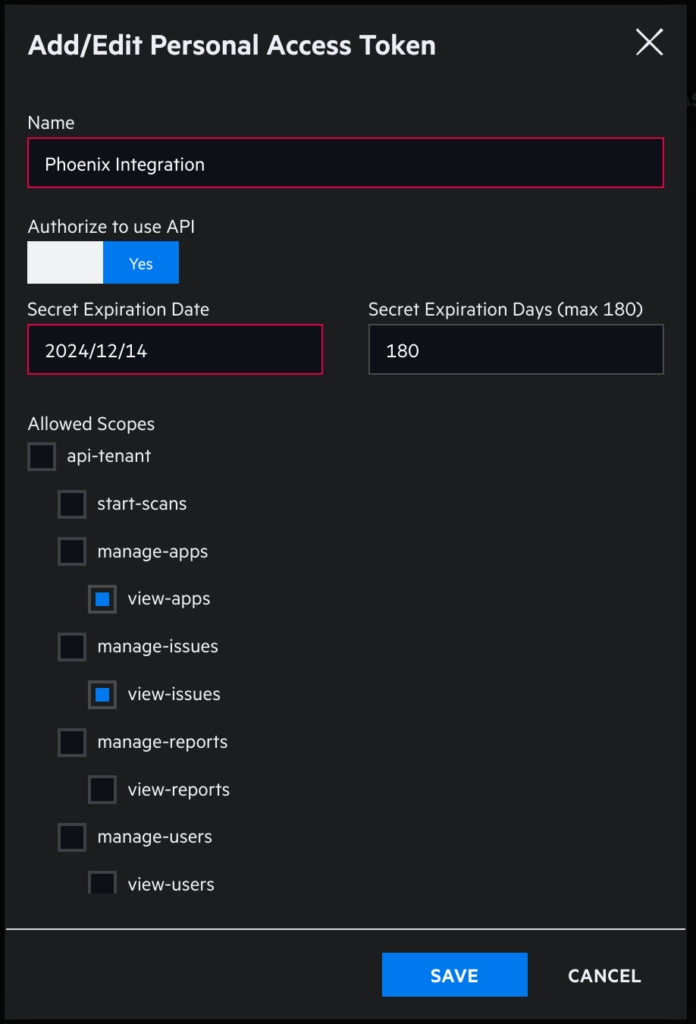The width and height of the screenshot is (696, 1024).
Task: Enable the start-scans scope
Action: [72, 504]
